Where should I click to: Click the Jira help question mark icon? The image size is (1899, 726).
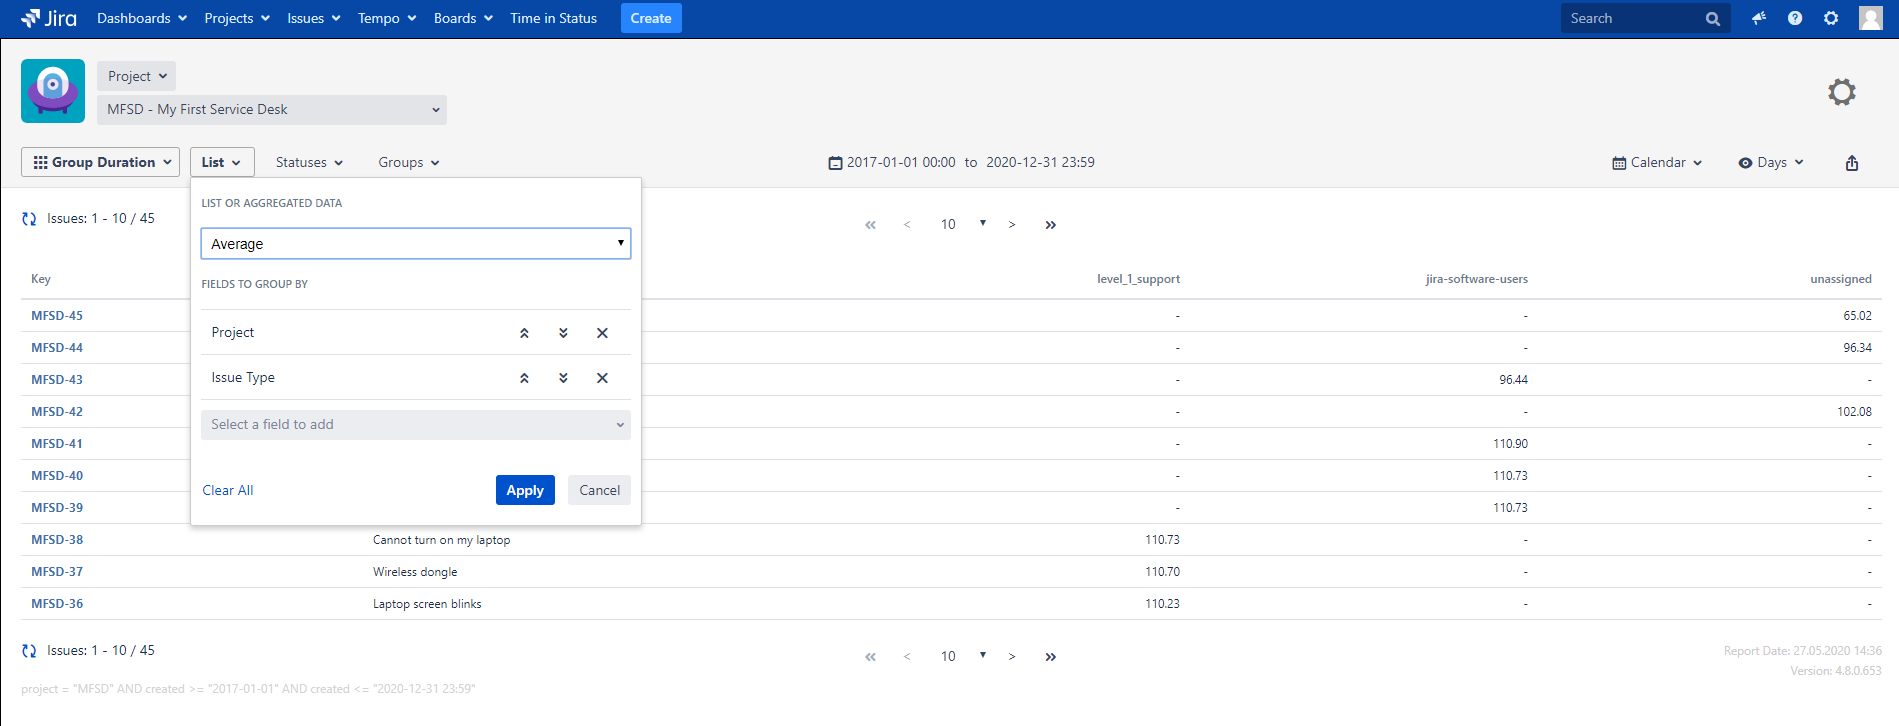1794,18
